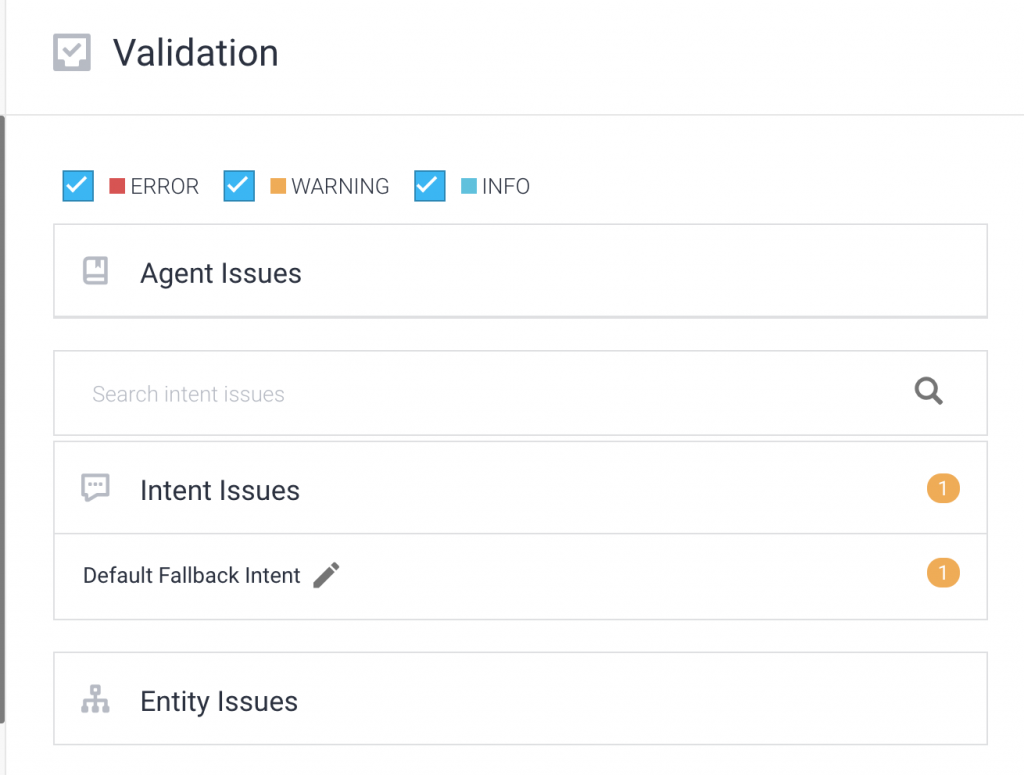
Task: Uncheck the ERROR filter checkbox
Action: click(78, 186)
